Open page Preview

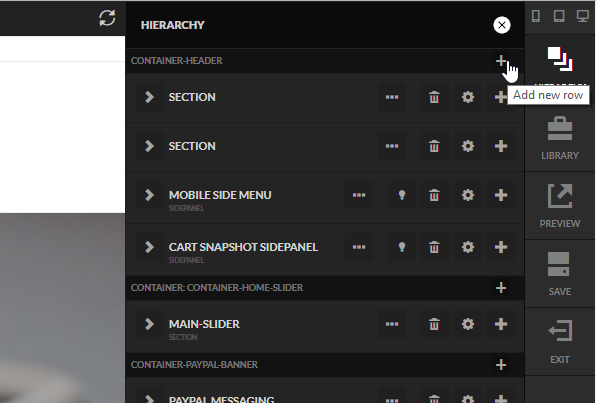[560, 206]
